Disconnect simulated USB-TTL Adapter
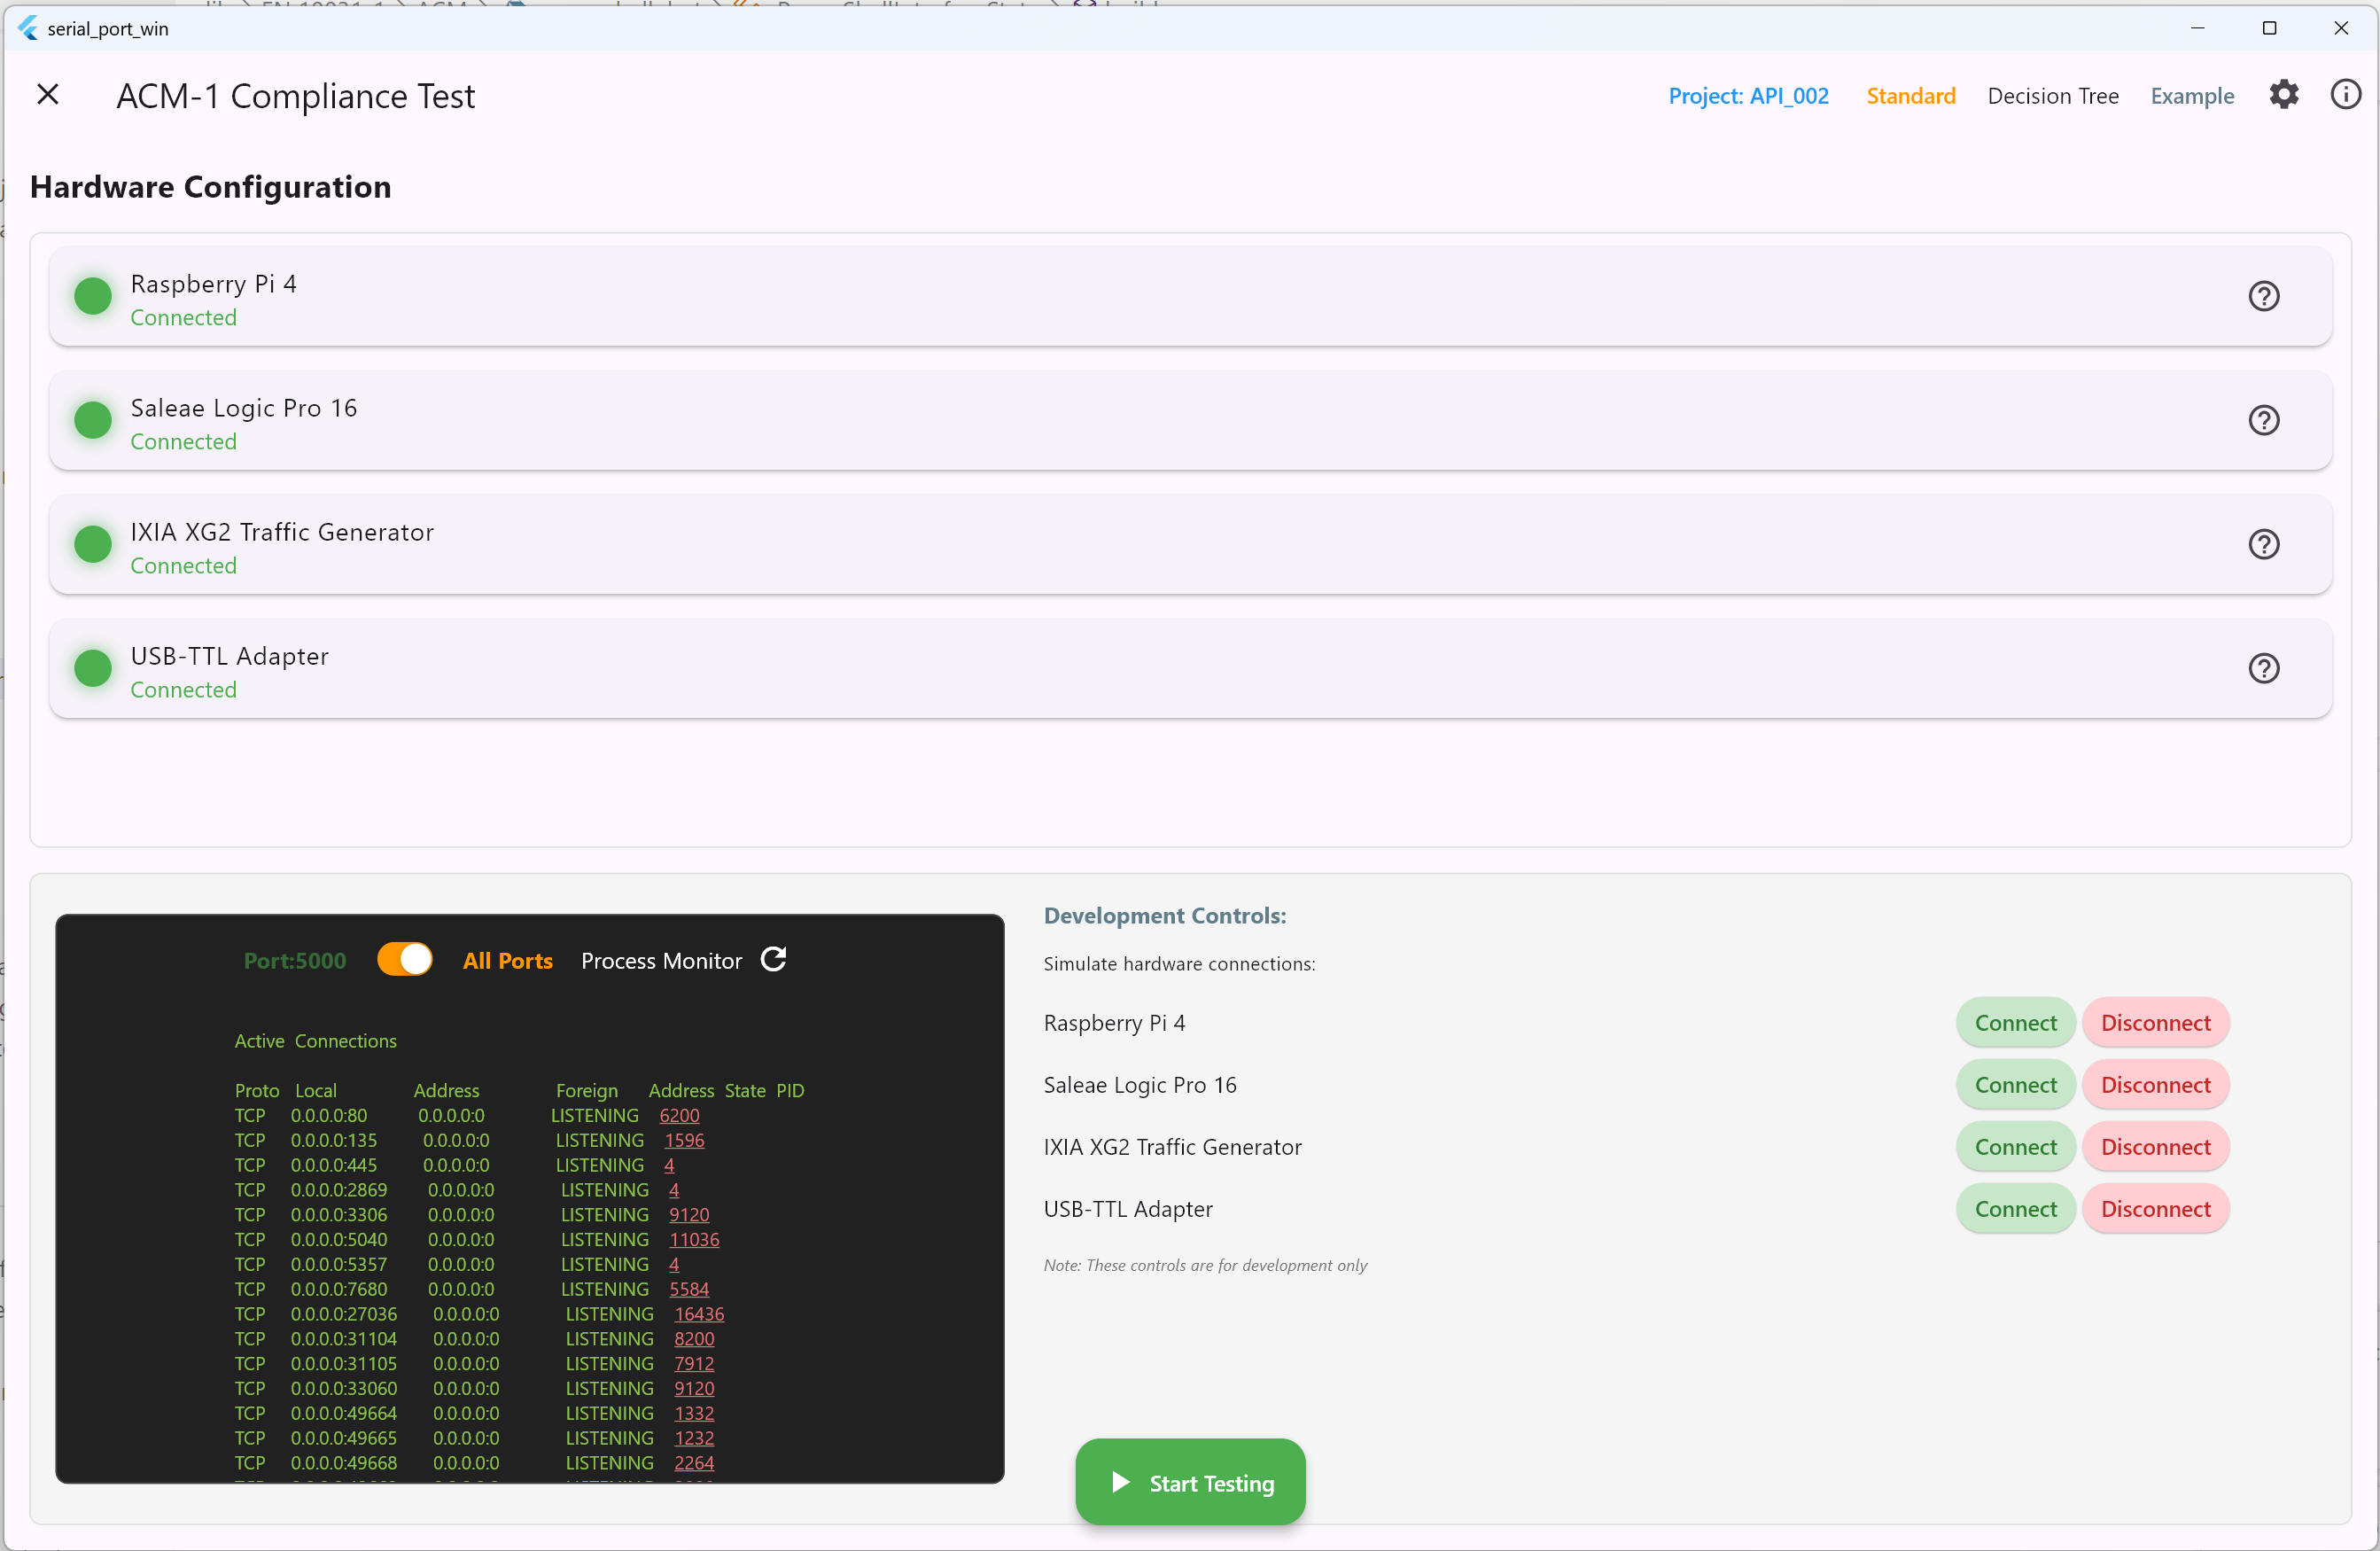Image resolution: width=2380 pixels, height=1551 pixels. 2155,1209
